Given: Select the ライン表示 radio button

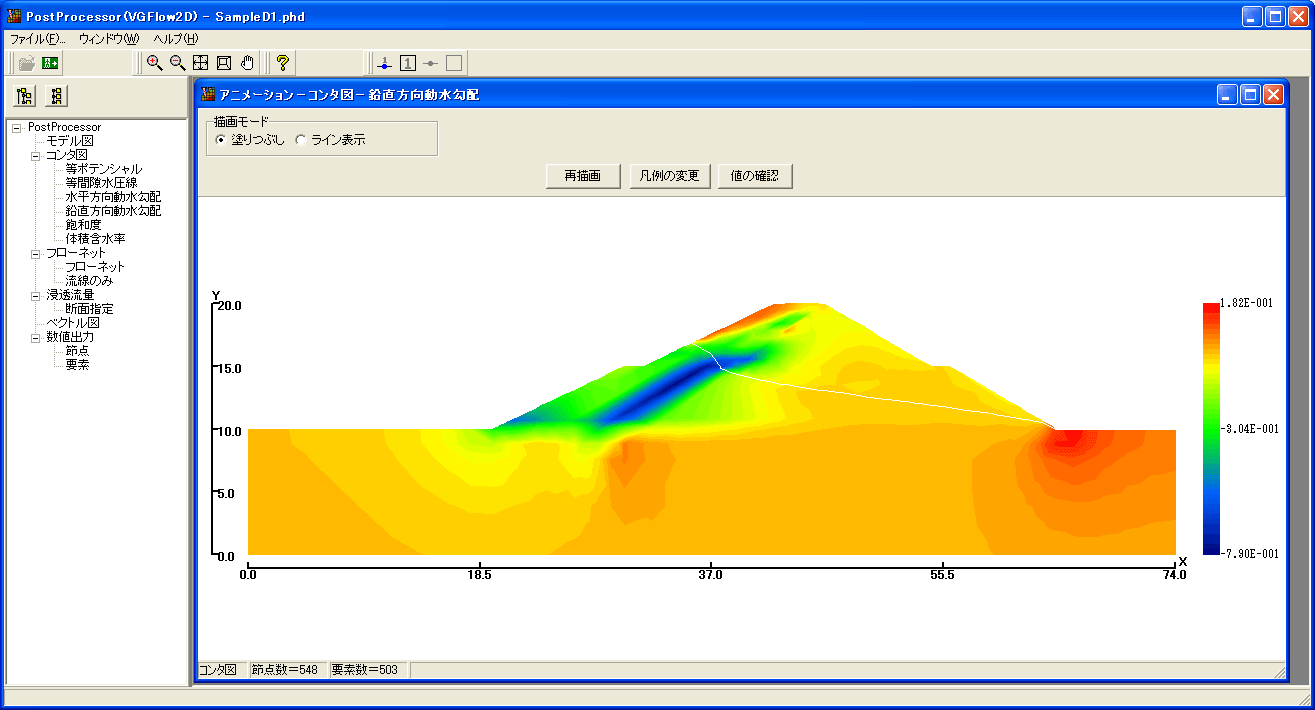Looking at the screenshot, I should (301, 140).
